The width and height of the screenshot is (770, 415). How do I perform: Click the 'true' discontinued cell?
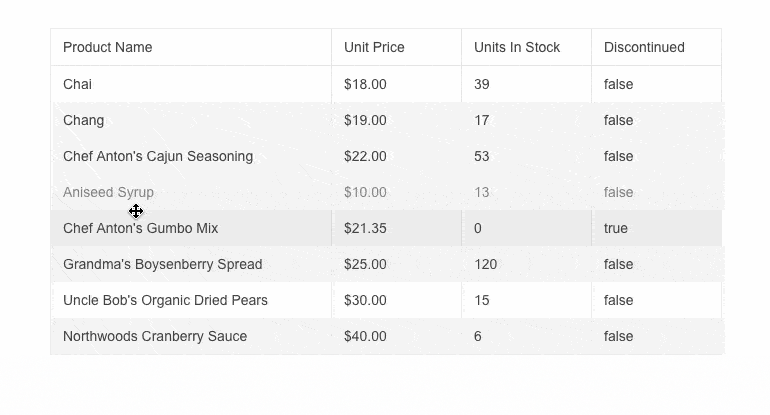point(616,228)
